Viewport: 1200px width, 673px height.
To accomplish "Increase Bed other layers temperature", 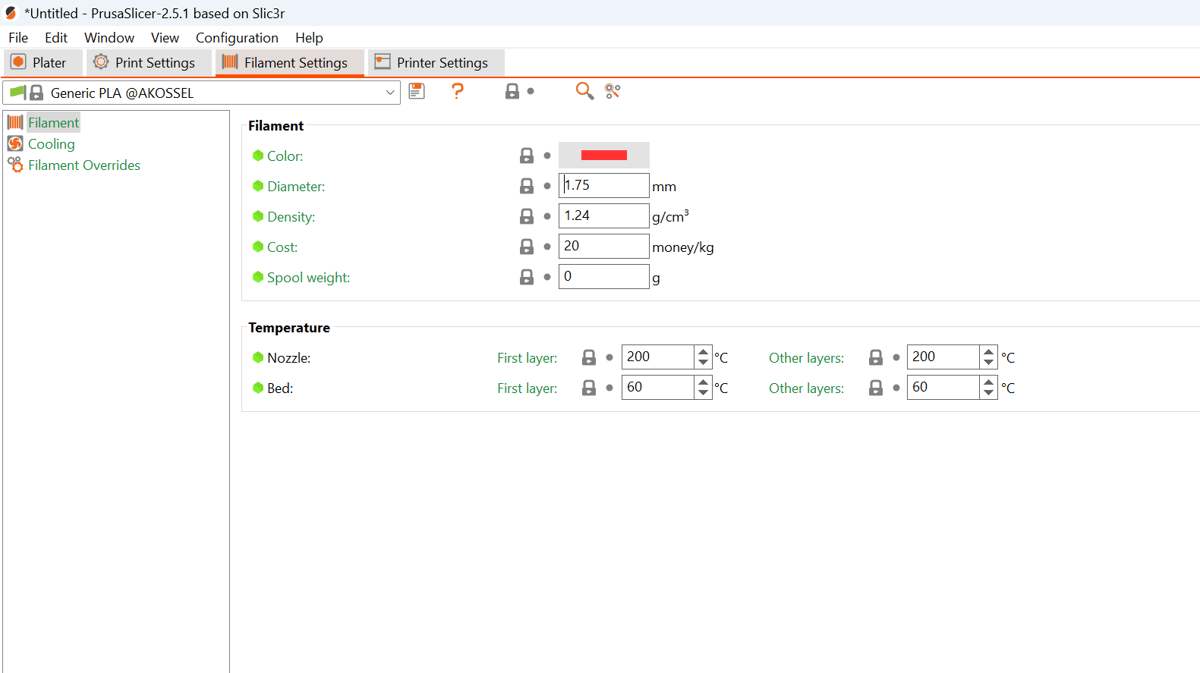I will coord(989,381).
